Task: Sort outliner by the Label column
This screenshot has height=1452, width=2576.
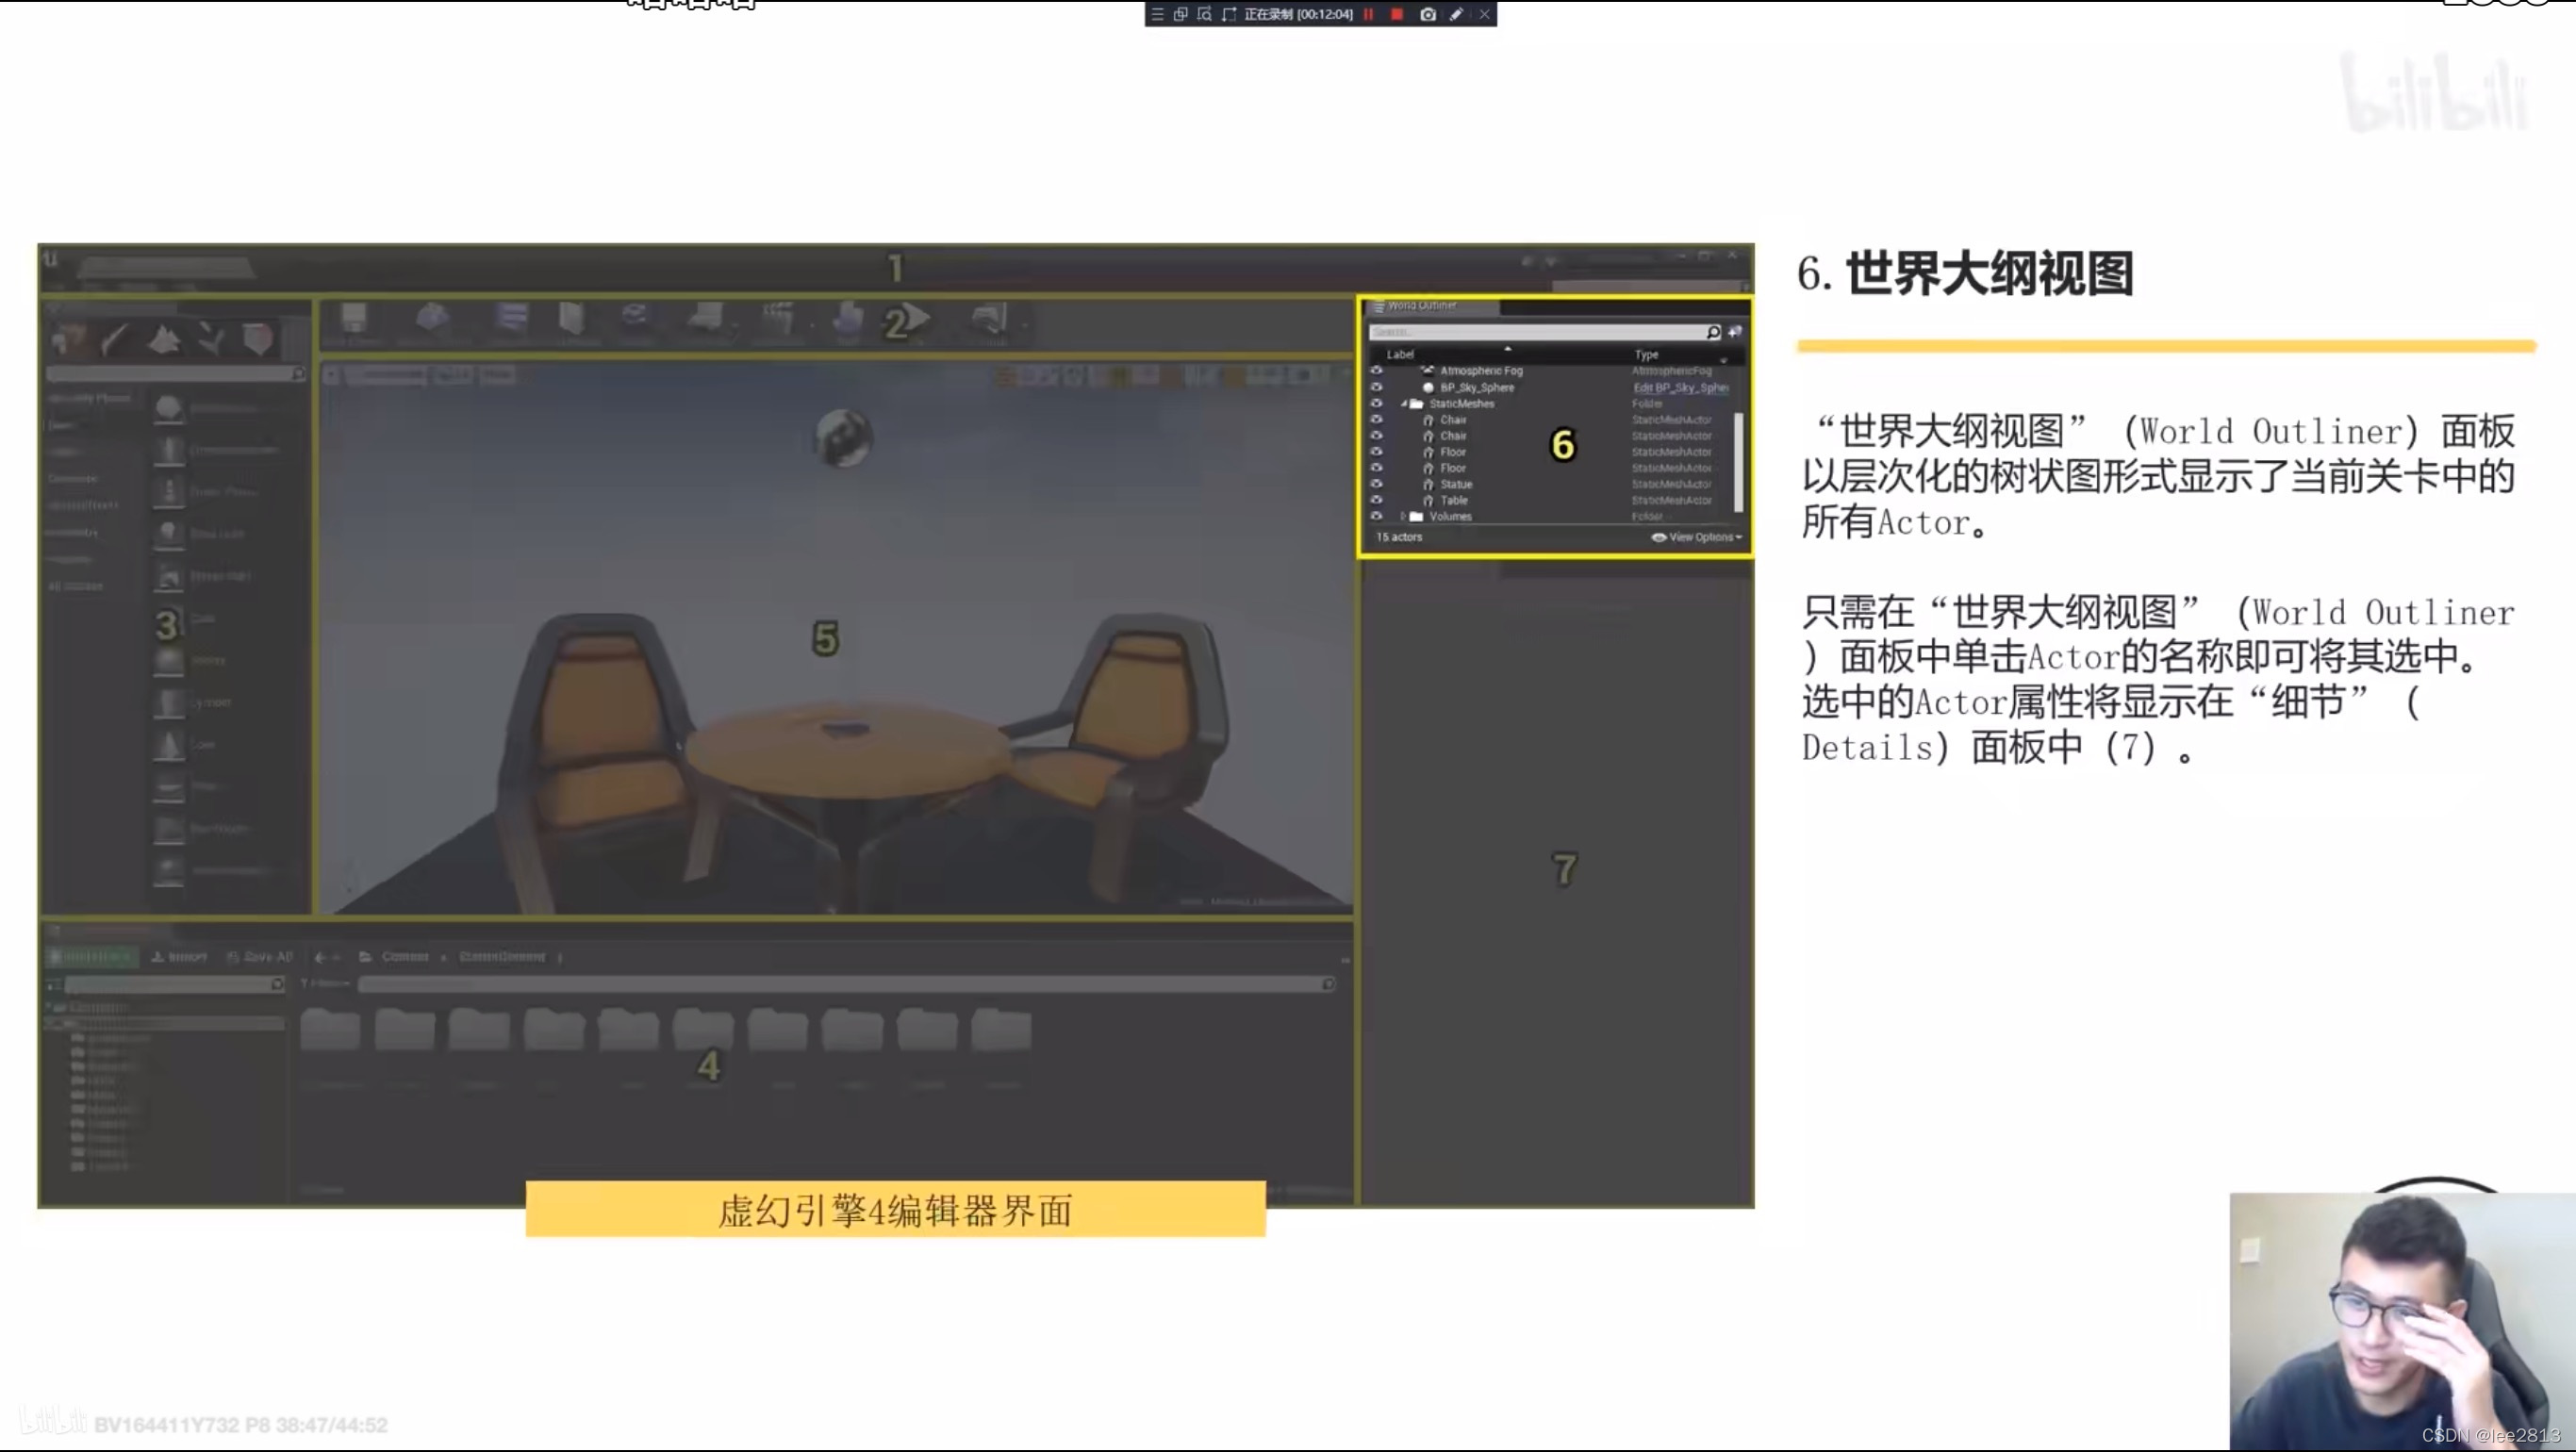Action: 1400,354
